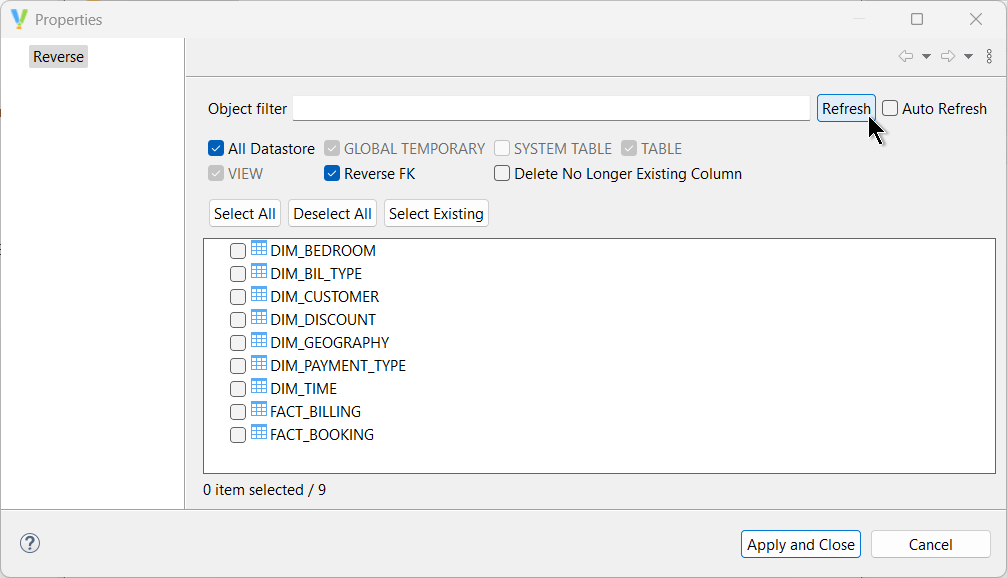
Task: Click Apply and Close
Action: coord(801,544)
